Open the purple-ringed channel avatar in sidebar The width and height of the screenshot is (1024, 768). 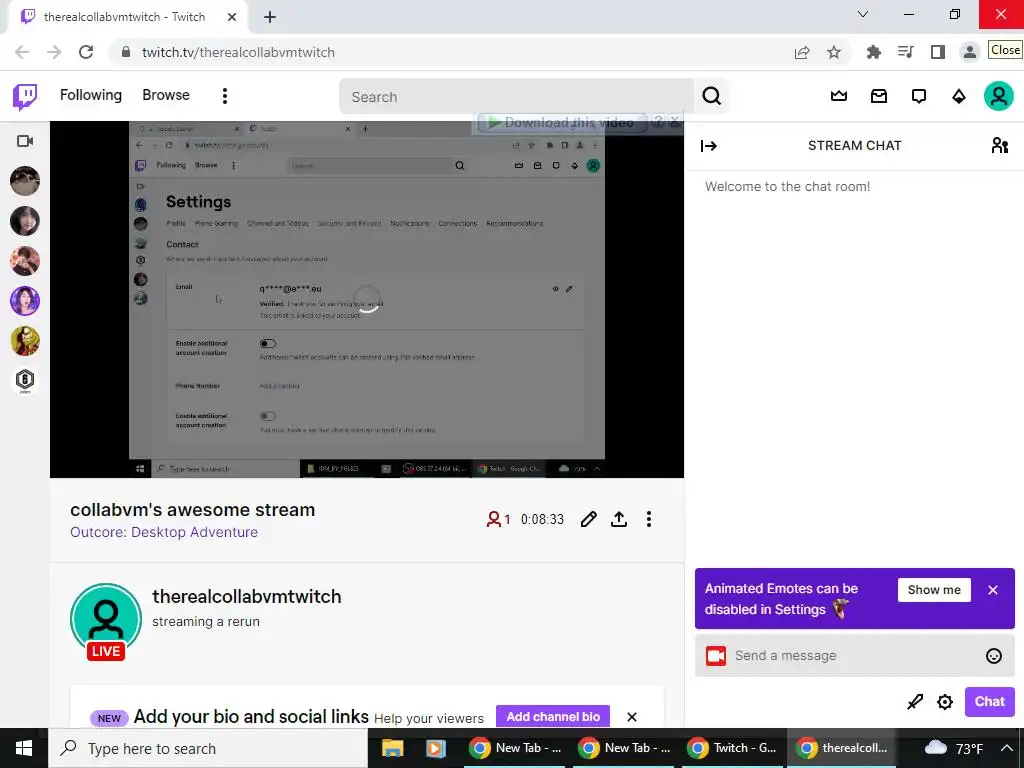tap(25, 301)
